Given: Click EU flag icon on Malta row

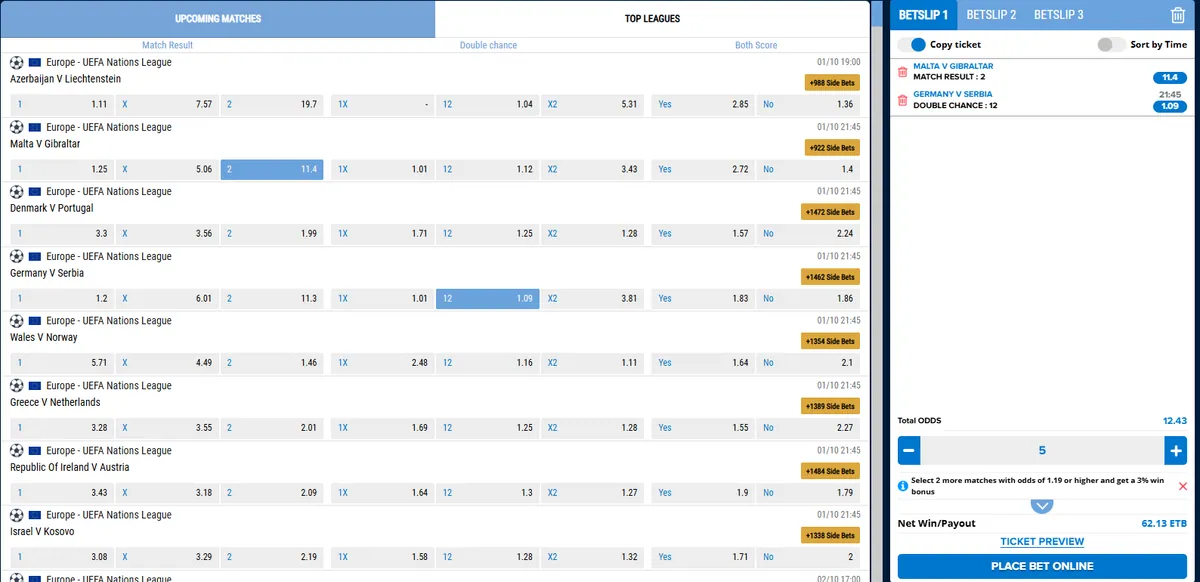Looking at the screenshot, I should click(35, 127).
